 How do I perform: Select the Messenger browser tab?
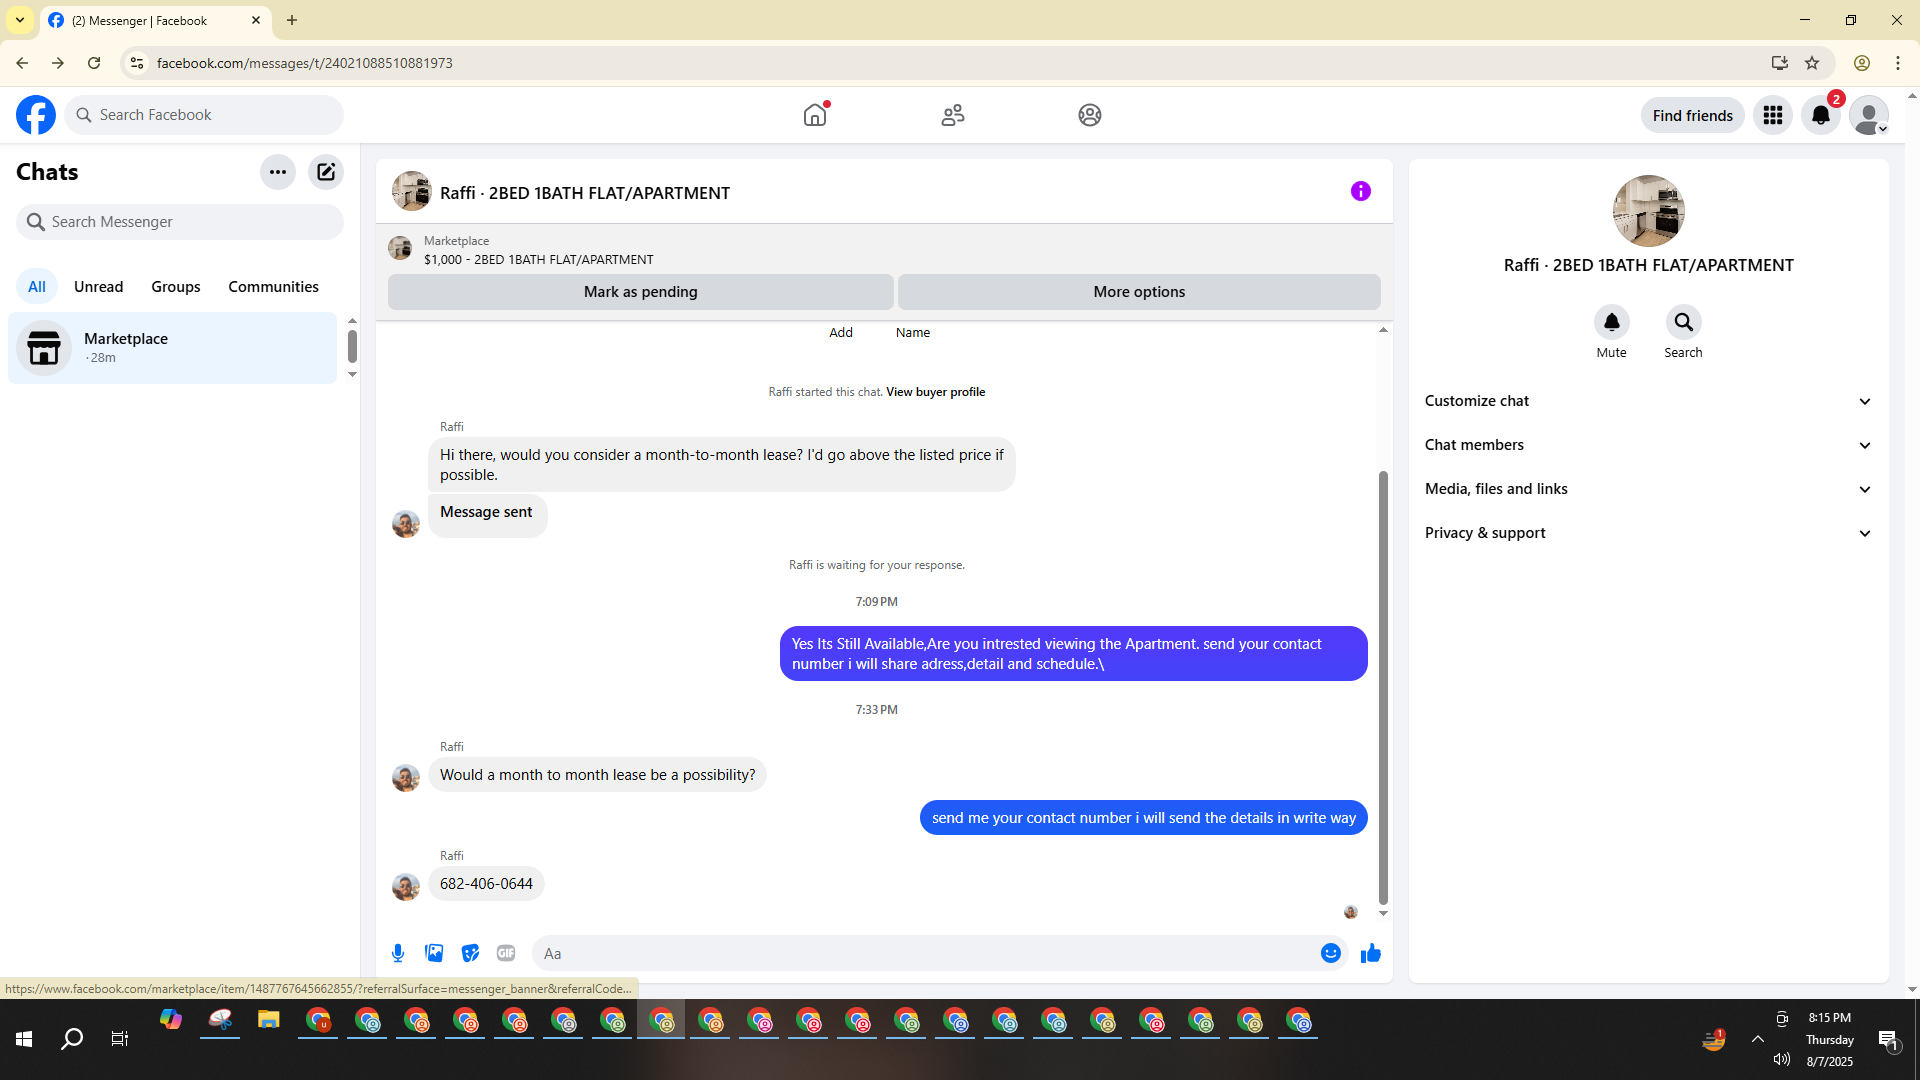[x=155, y=20]
